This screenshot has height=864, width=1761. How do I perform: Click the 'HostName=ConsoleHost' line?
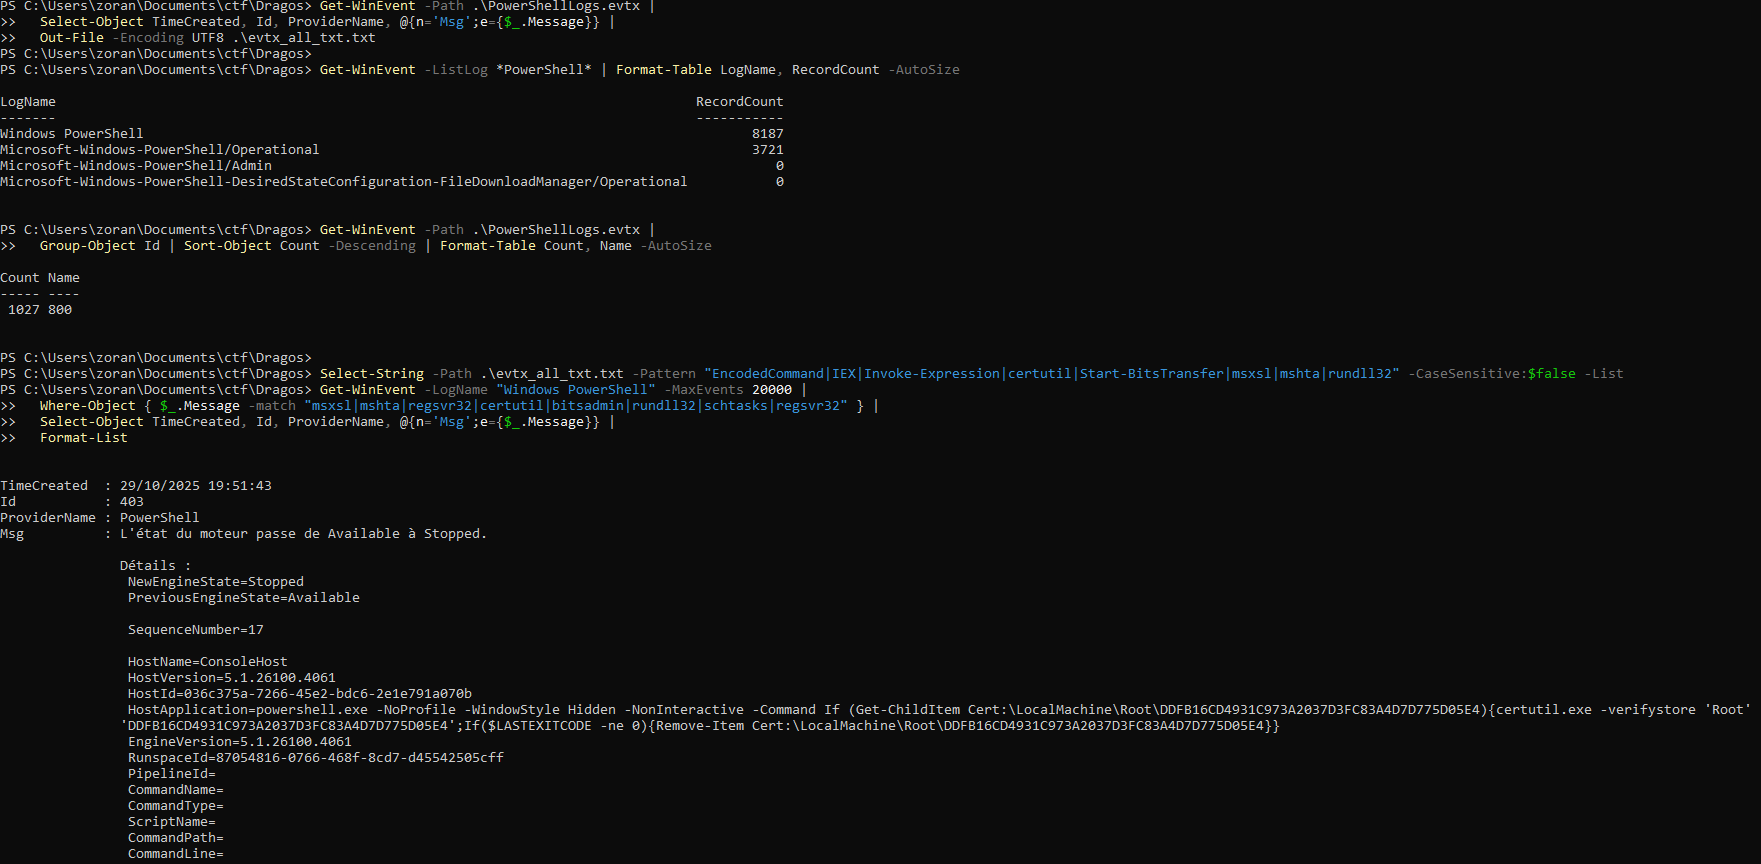pyautogui.click(x=208, y=661)
